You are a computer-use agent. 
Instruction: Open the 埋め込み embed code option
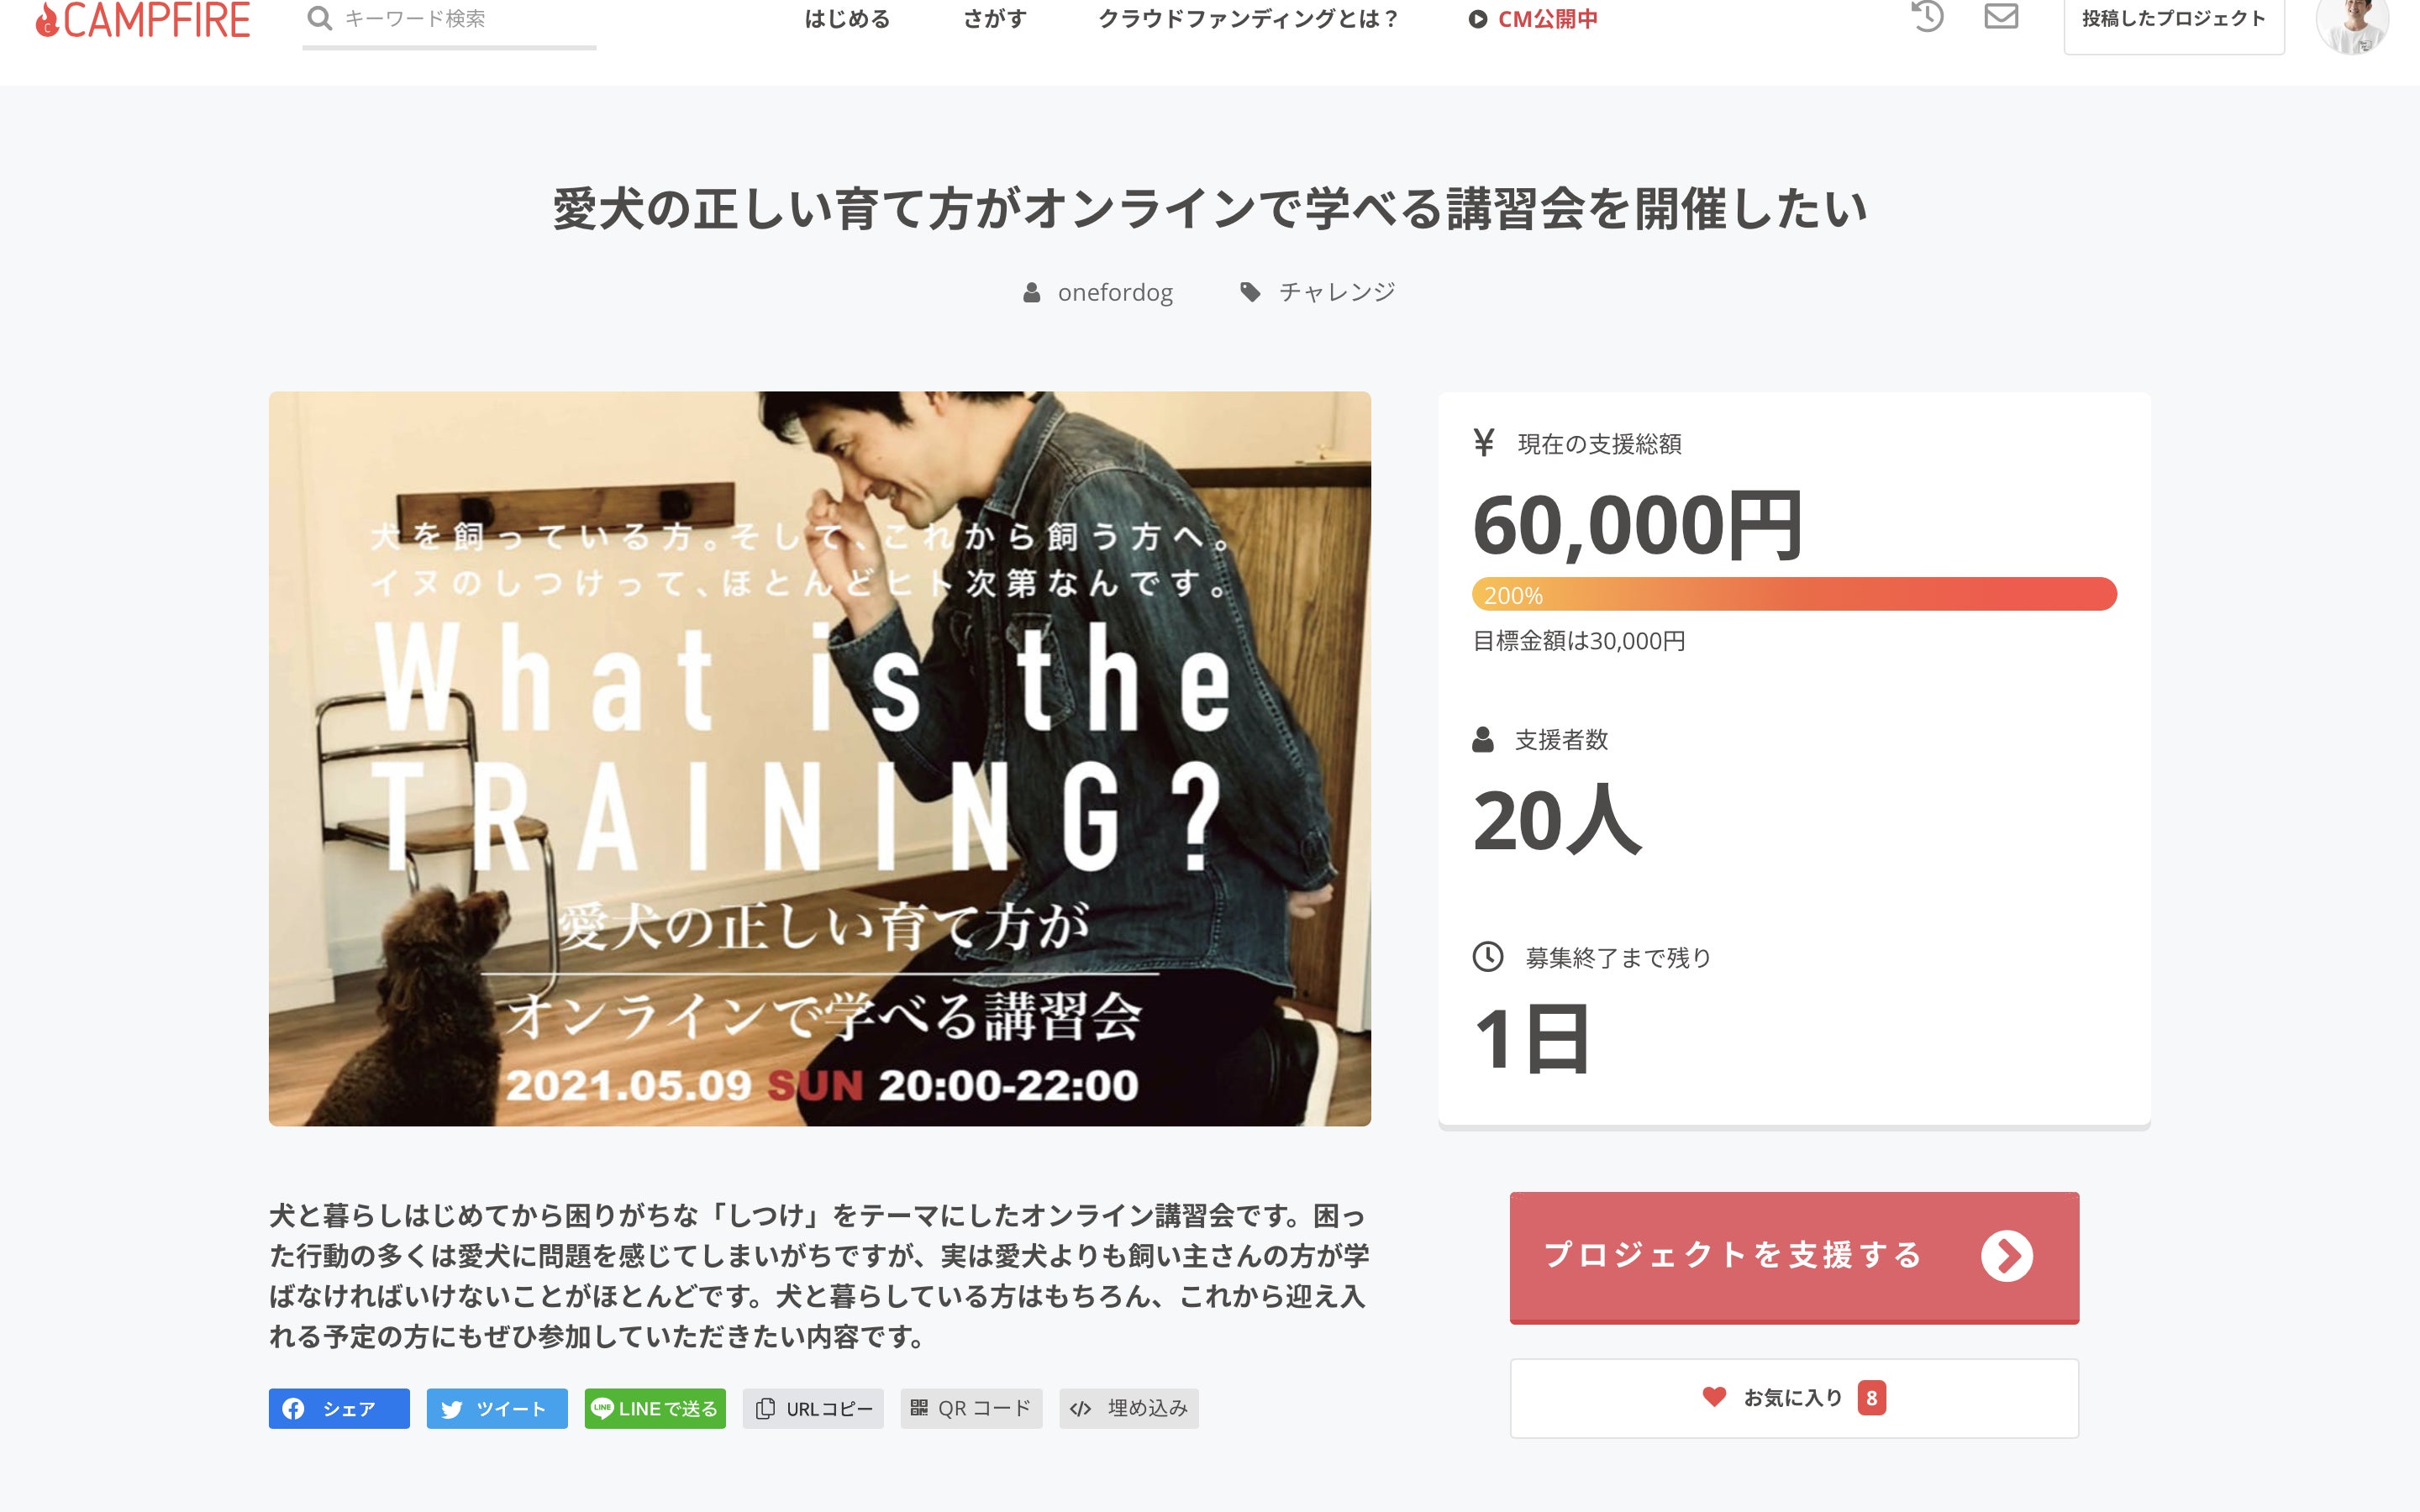[1129, 1408]
